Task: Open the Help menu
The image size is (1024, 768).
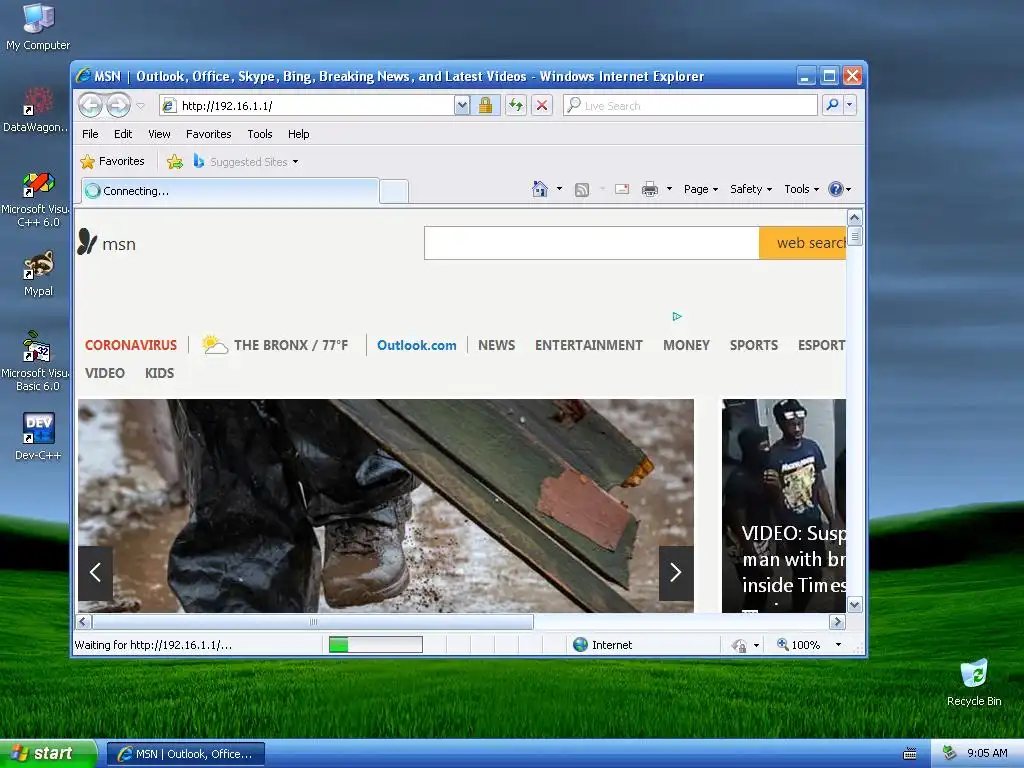Action: pos(298,134)
